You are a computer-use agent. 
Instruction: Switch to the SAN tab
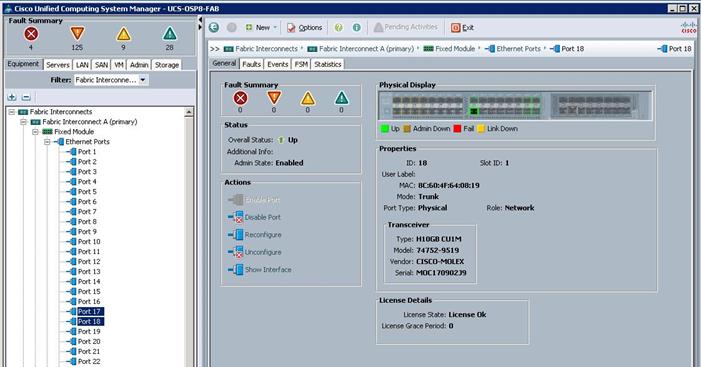101,65
